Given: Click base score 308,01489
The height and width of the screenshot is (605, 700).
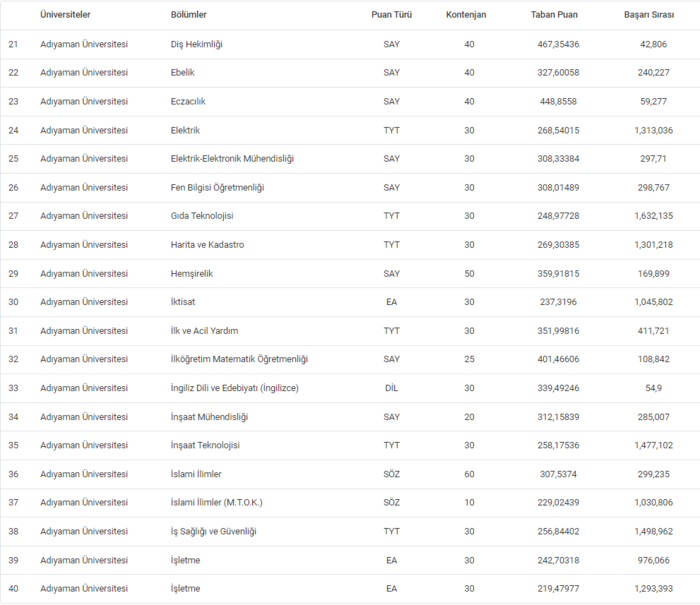Looking at the screenshot, I should 558,188.
